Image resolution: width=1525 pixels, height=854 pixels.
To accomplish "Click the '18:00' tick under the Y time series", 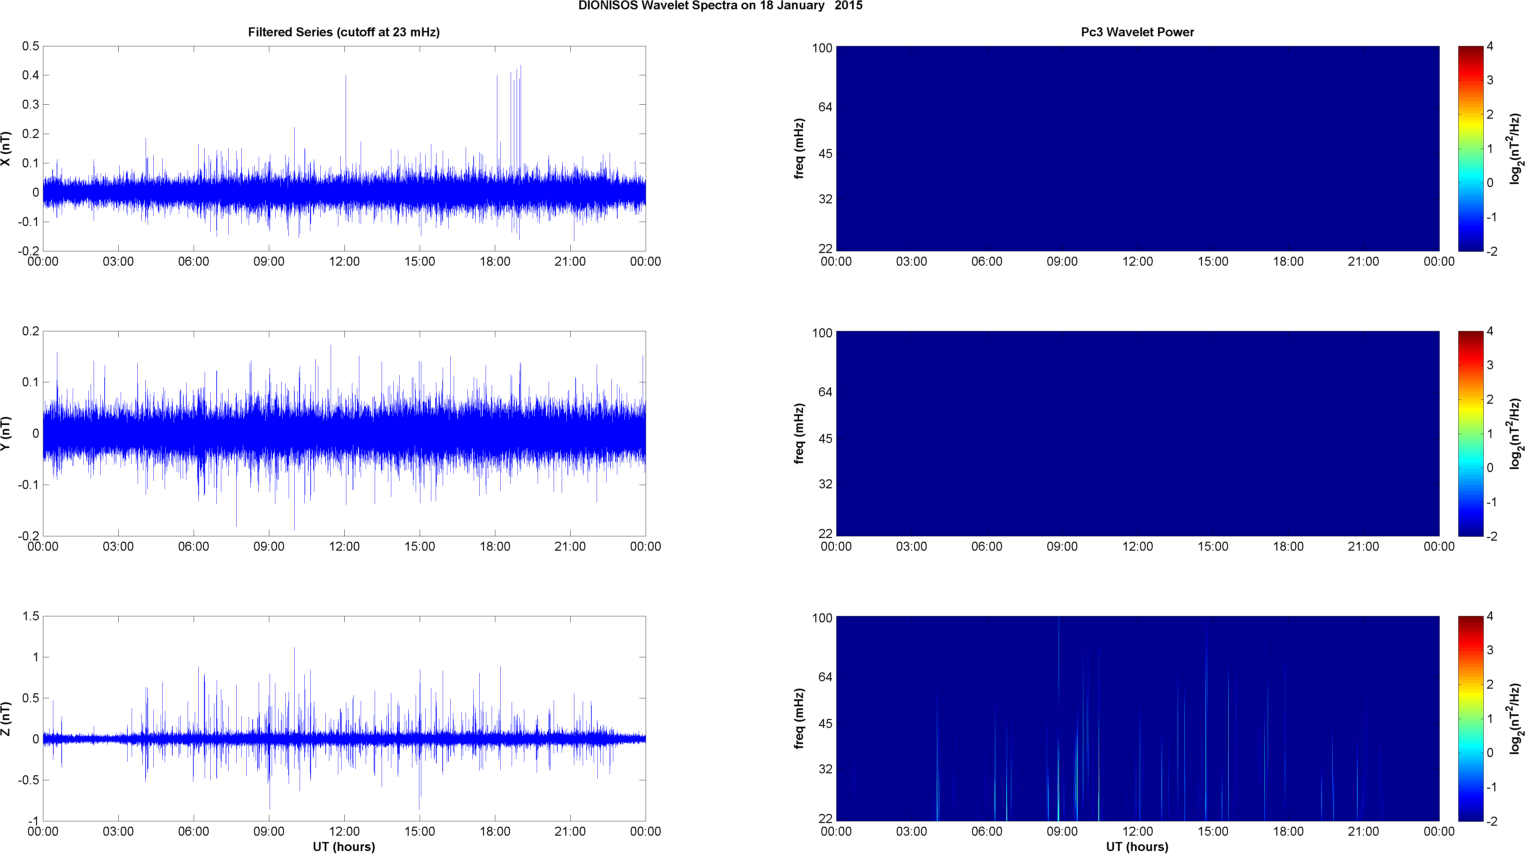I will tap(495, 547).
